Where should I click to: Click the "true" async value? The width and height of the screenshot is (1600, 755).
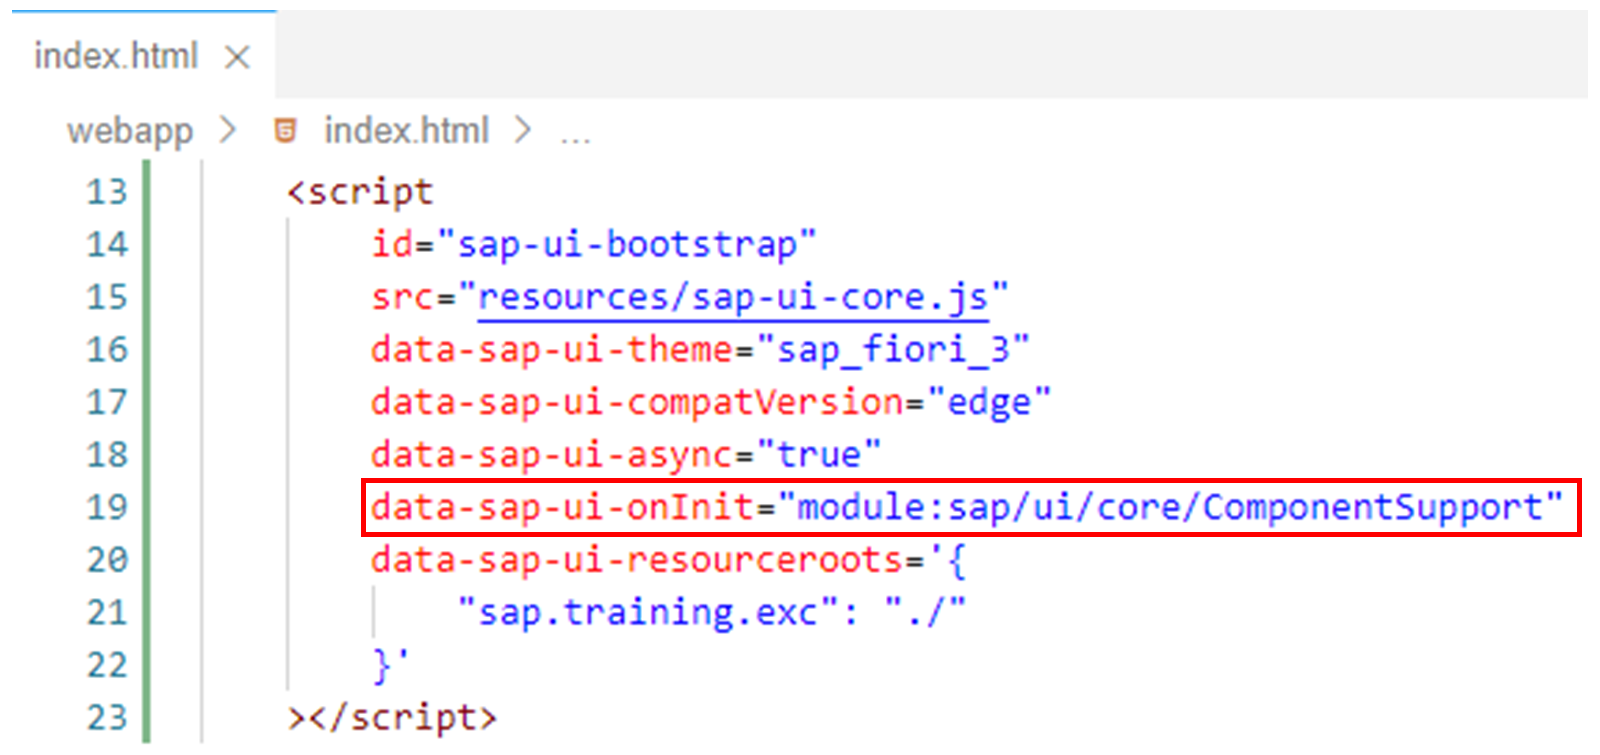coord(818,455)
